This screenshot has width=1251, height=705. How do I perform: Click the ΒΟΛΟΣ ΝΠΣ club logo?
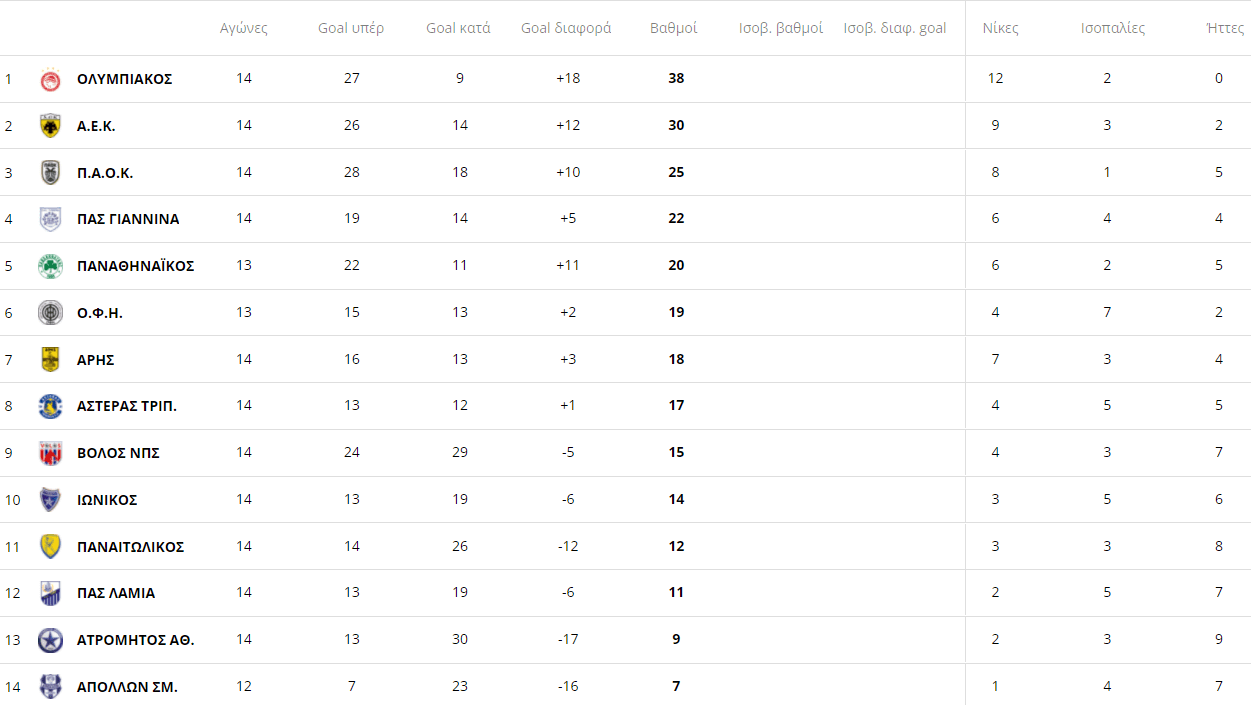click(50, 453)
